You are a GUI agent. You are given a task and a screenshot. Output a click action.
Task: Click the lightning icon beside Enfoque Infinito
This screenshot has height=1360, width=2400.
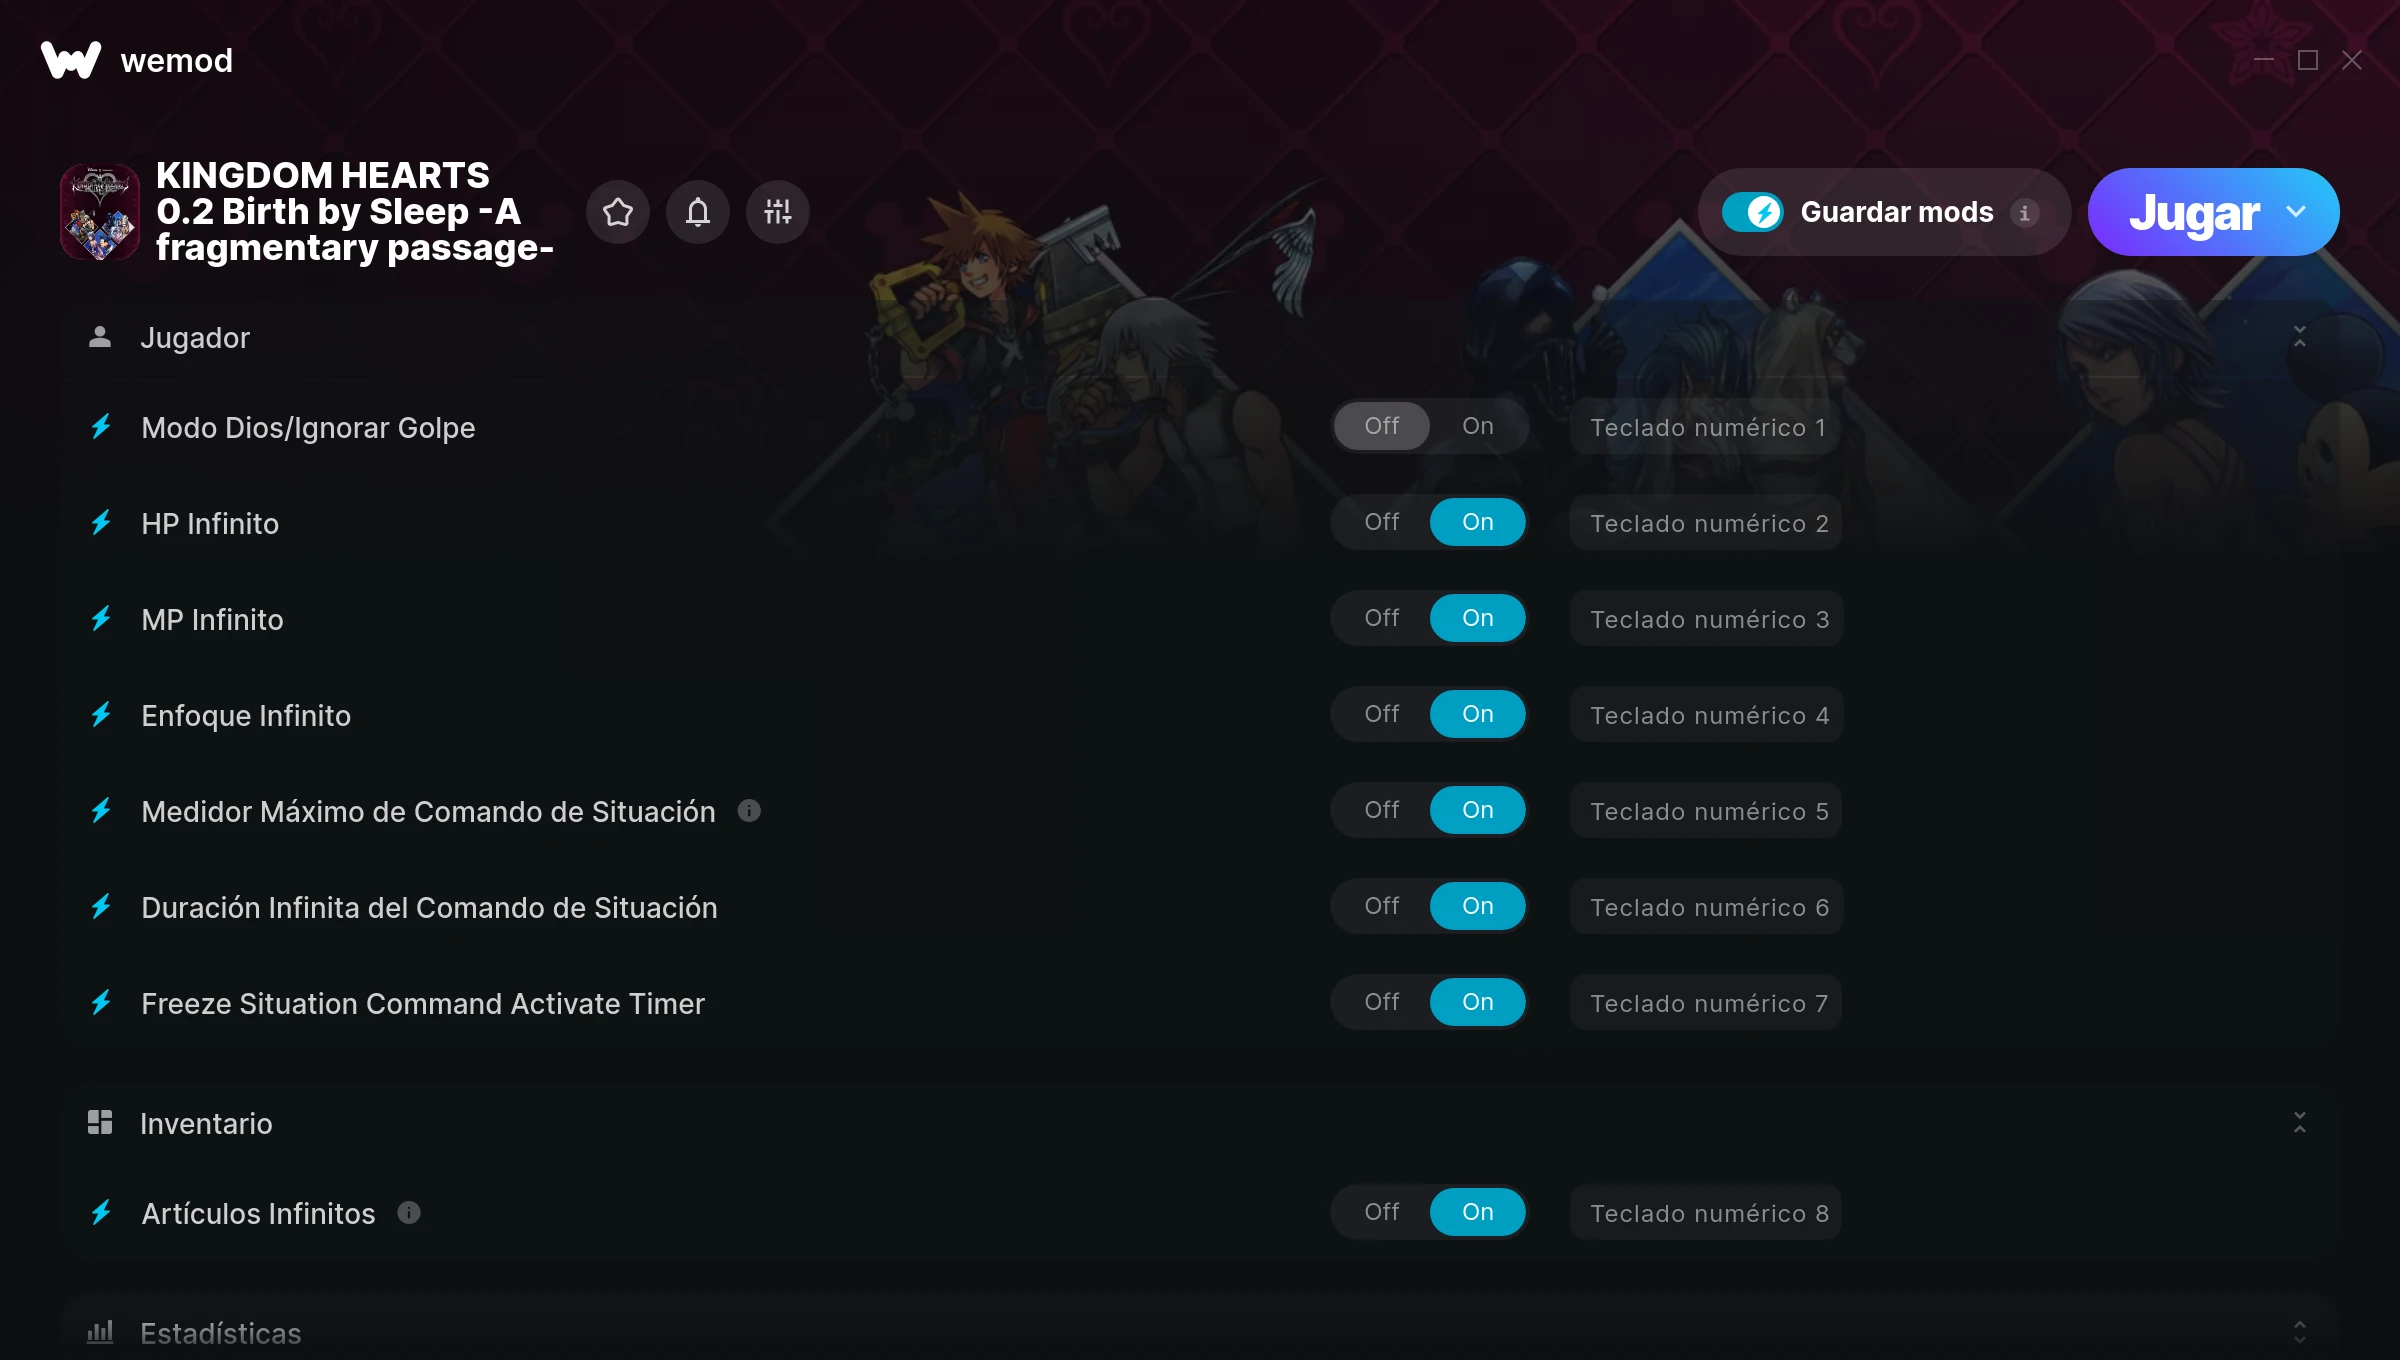tap(101, 715)
